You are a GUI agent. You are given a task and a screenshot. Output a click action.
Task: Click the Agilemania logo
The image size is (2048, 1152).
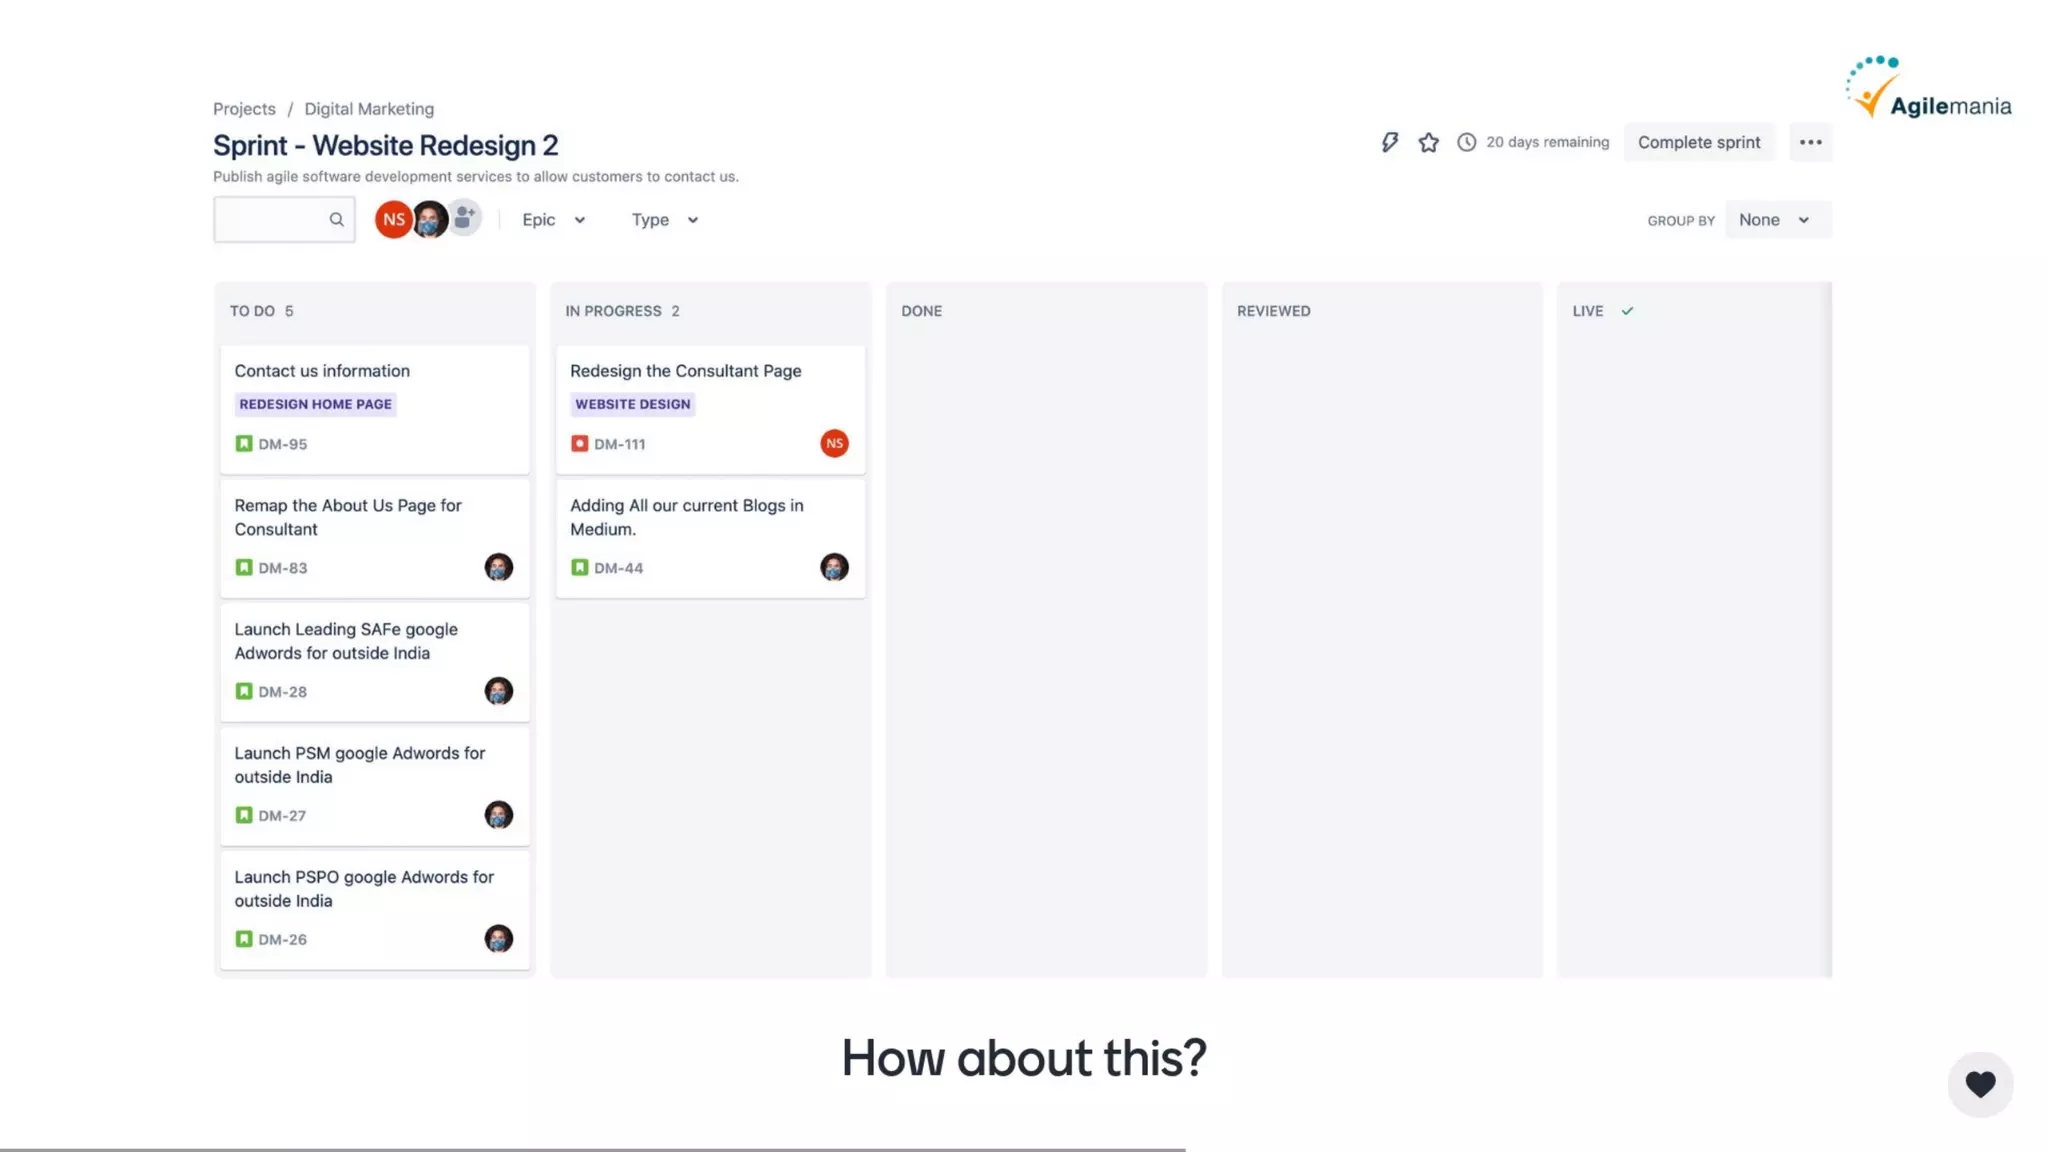(1928, 88)
